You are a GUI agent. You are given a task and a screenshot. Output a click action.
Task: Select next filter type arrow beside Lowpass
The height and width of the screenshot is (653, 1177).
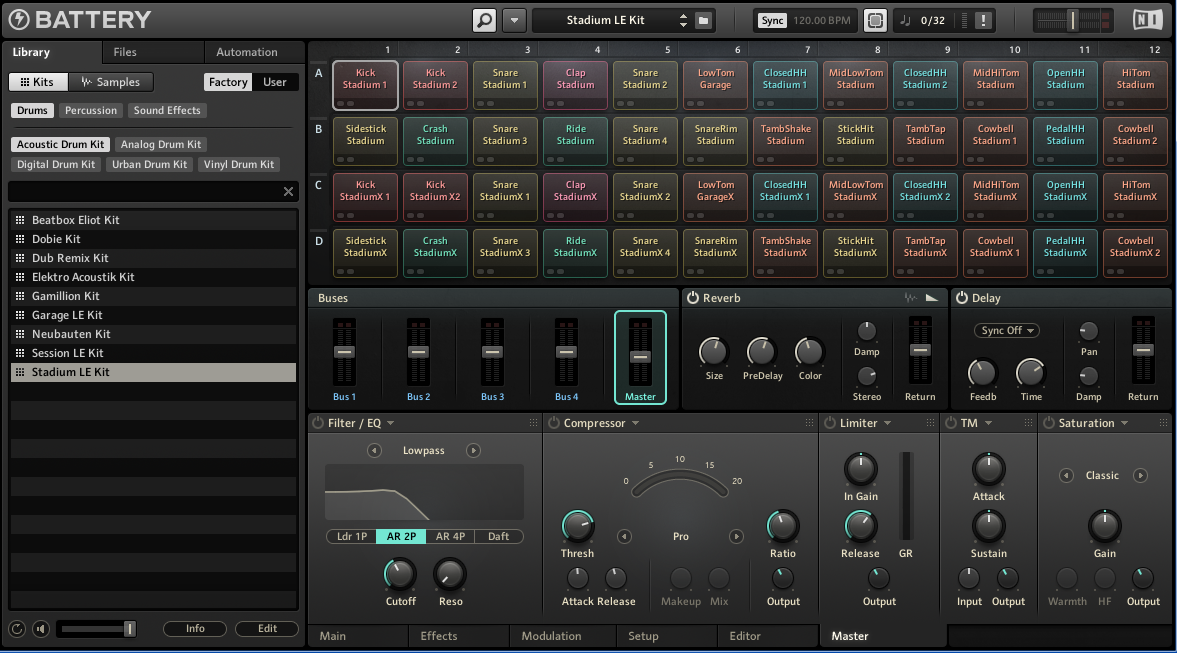click(473, 450)
